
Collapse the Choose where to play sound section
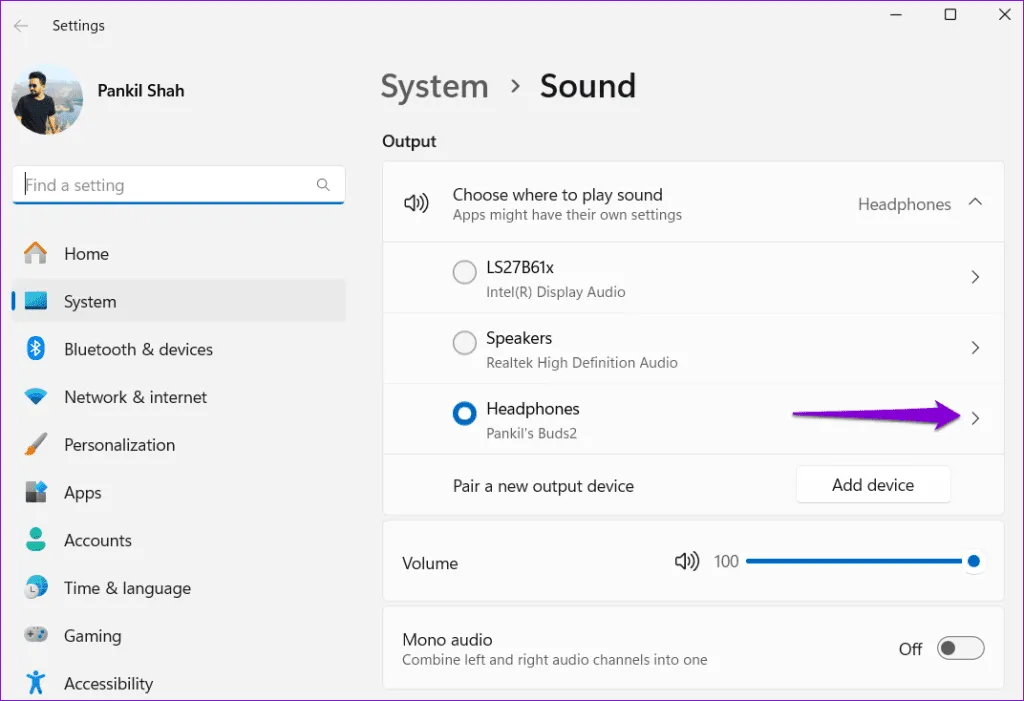[x=975, y=203]
